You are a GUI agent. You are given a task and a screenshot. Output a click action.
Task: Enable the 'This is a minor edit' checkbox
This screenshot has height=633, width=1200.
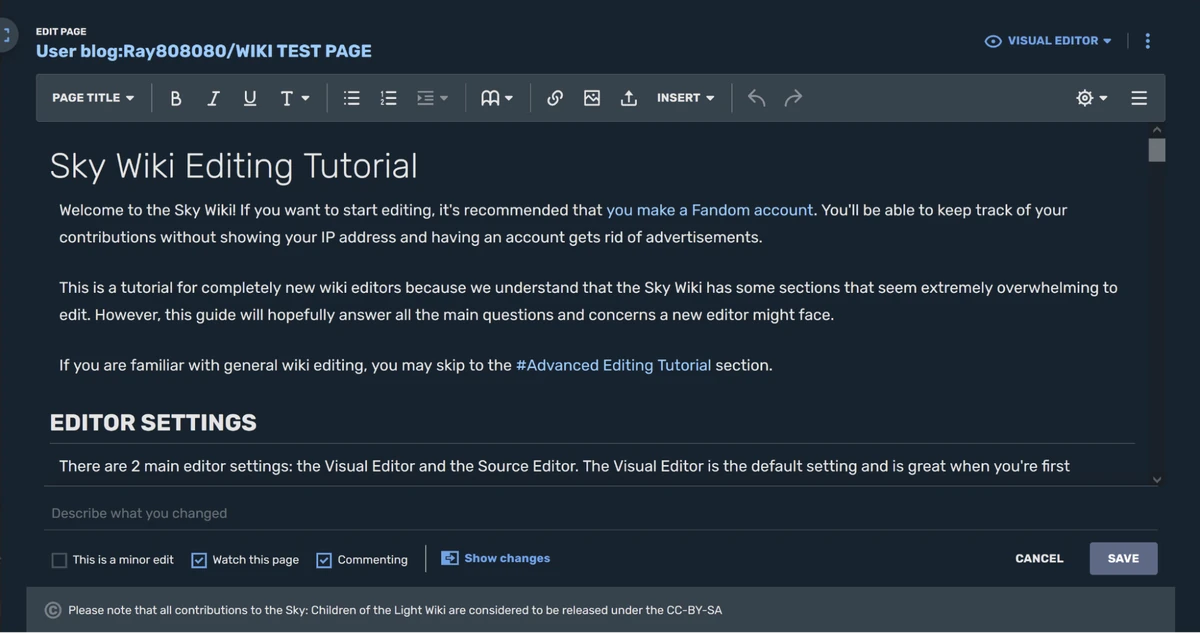59,560
